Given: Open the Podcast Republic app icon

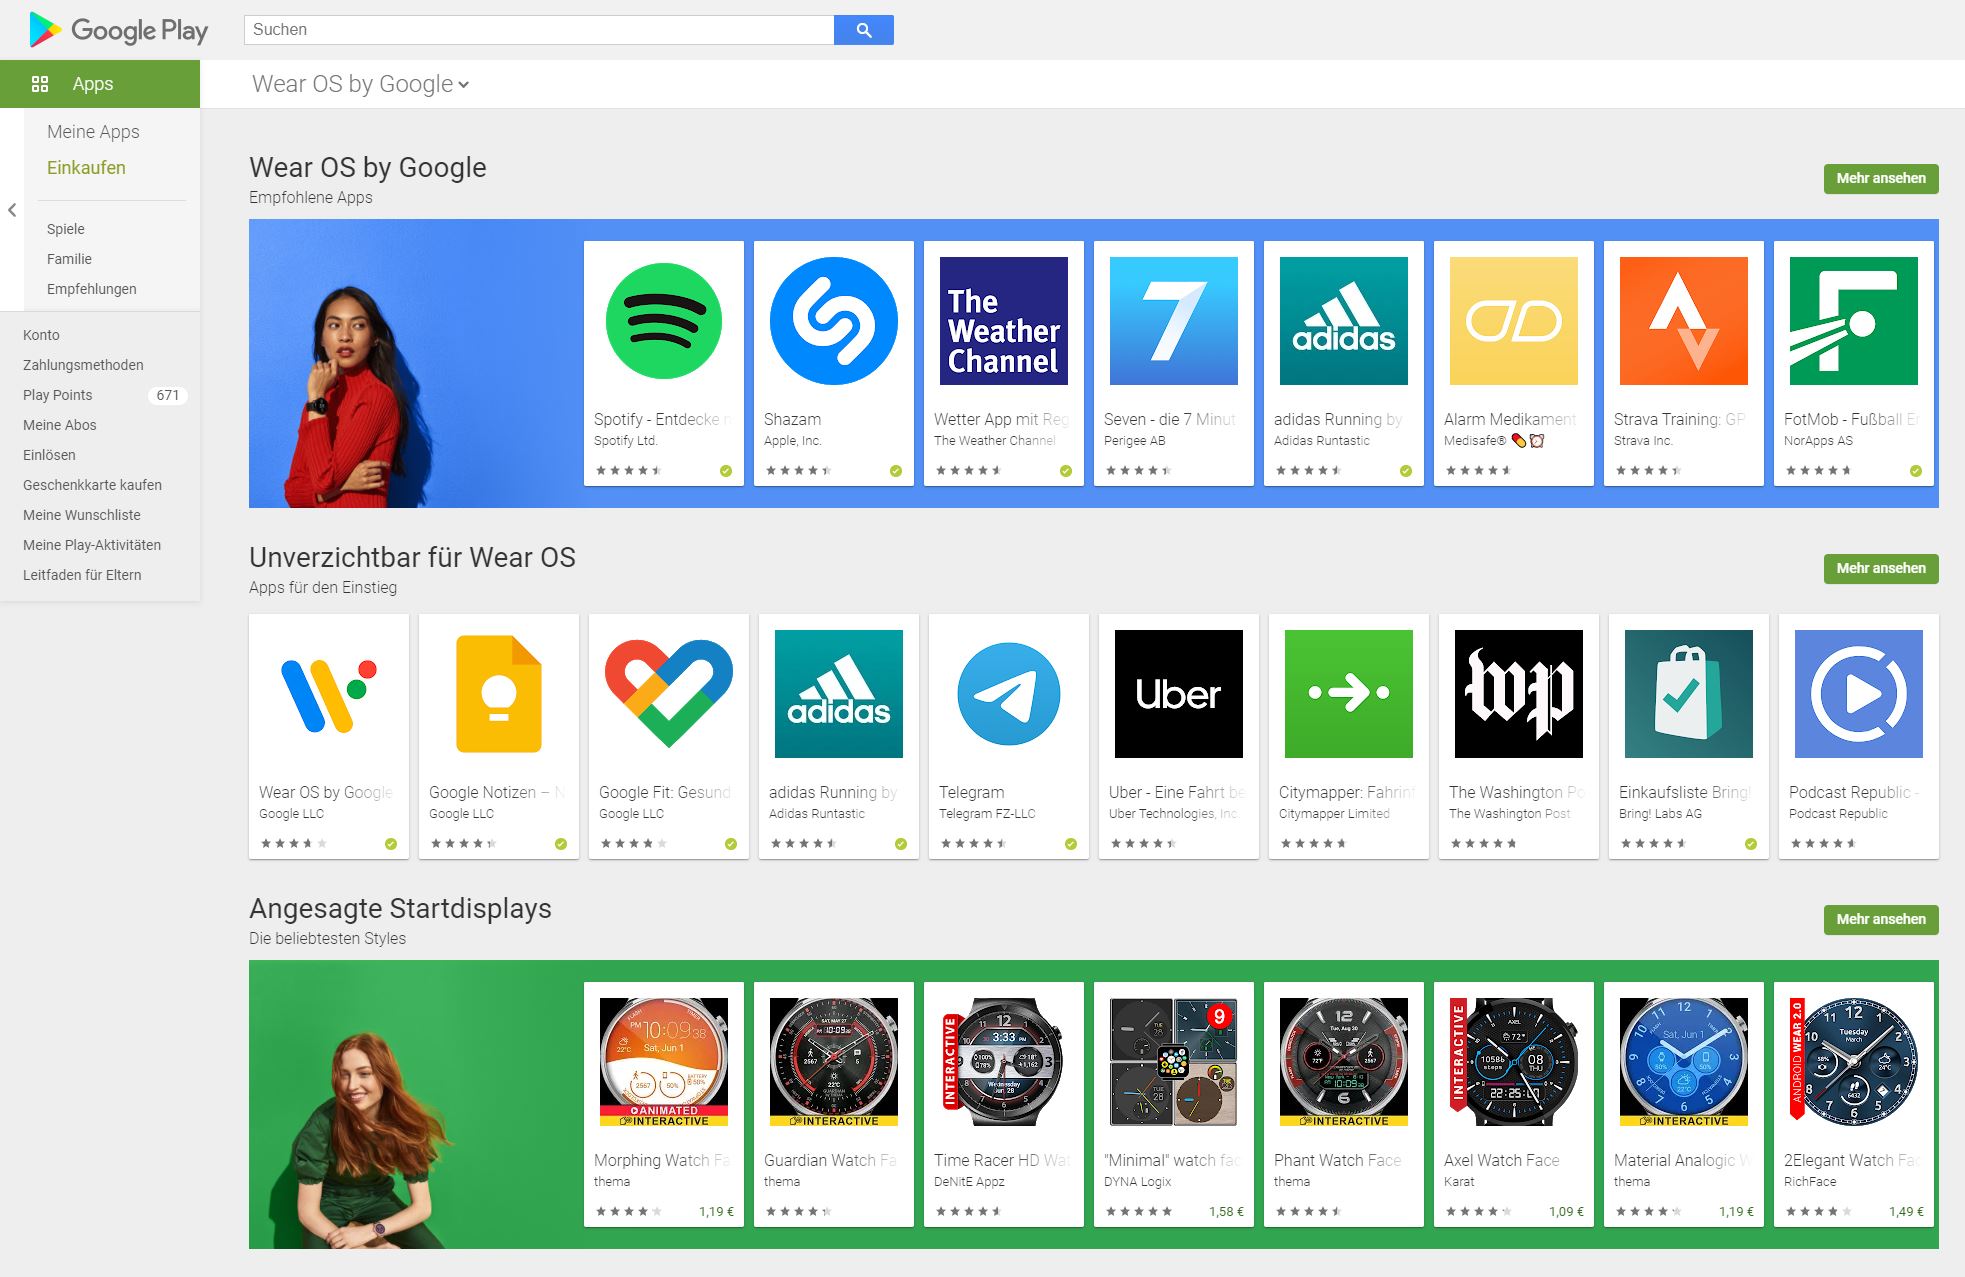Looking at the screenshot, I should tap(1859, 694).
